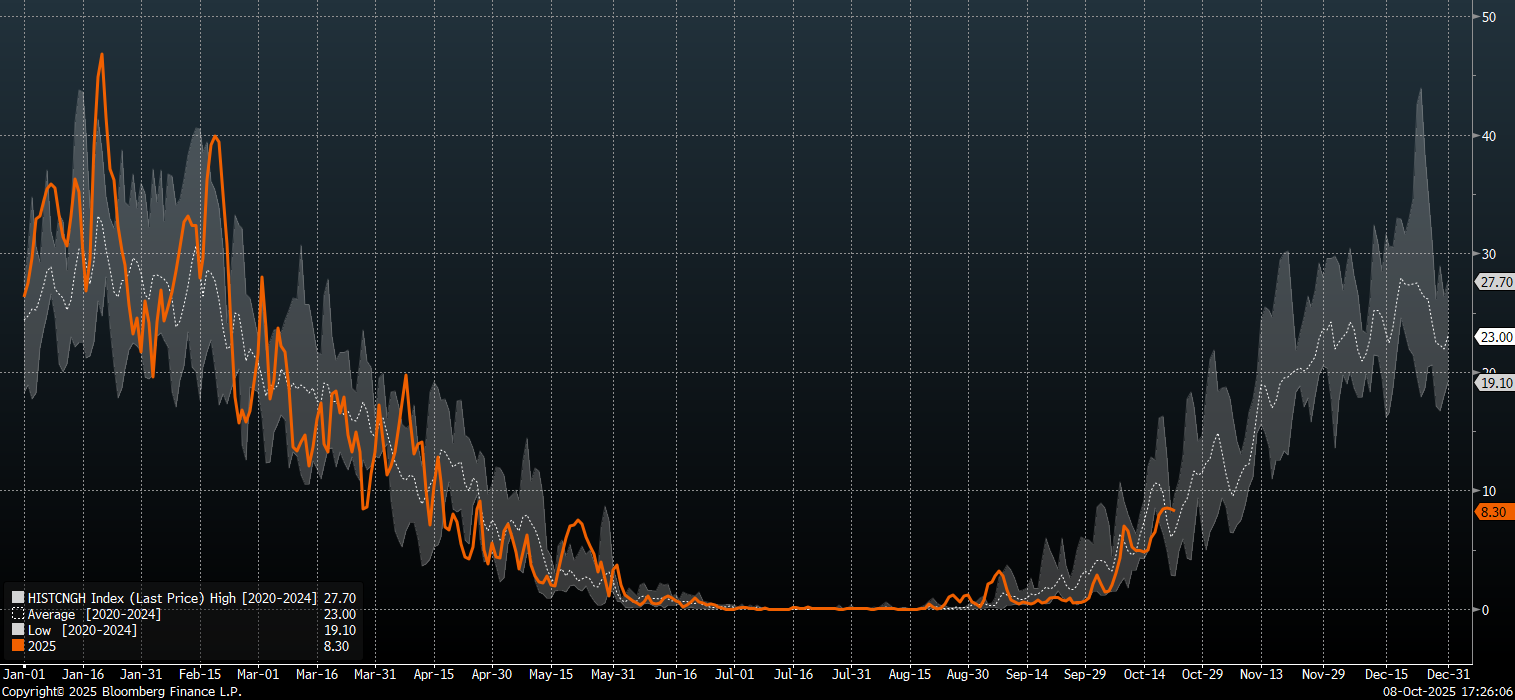Click the 19.10 Low value axis tag

click(1496, 382)
